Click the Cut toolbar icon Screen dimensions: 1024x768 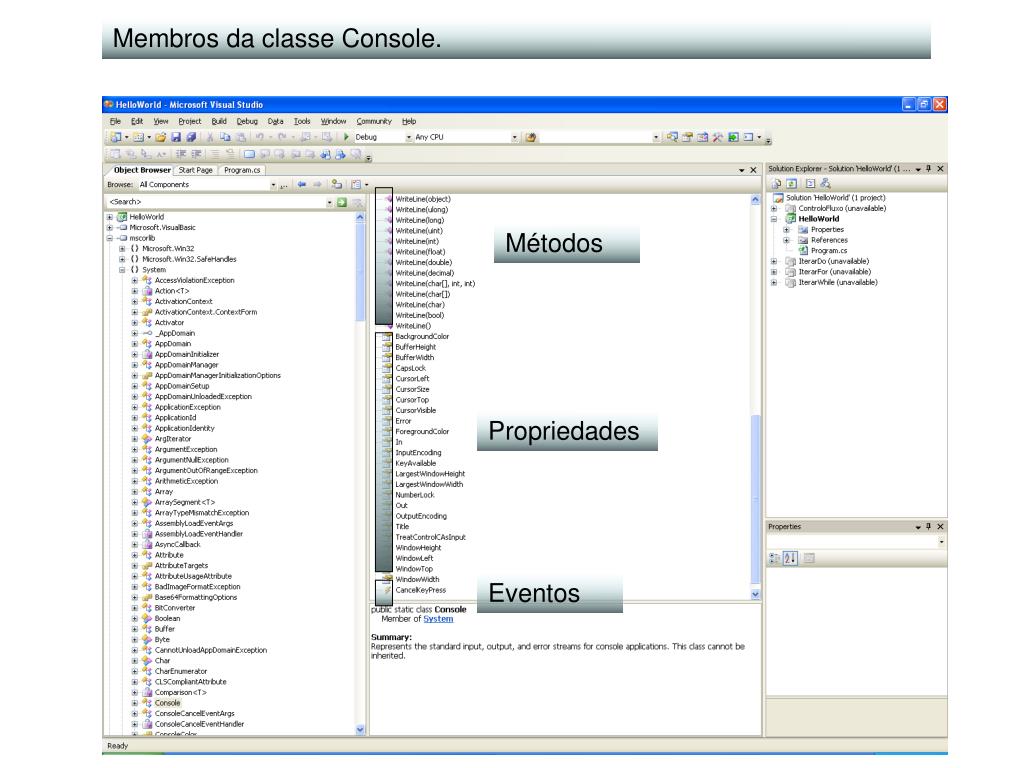pos(210,137)
